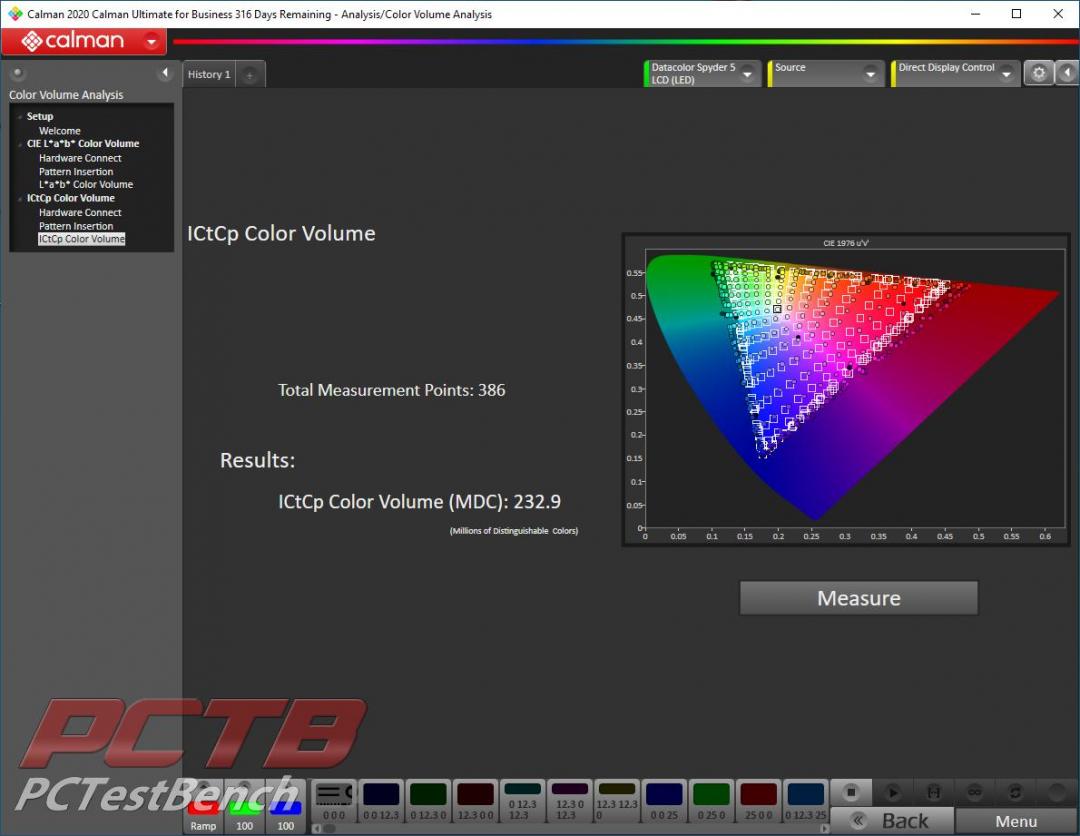
Task: Click the stop measurement button
Action: (851, 792)
